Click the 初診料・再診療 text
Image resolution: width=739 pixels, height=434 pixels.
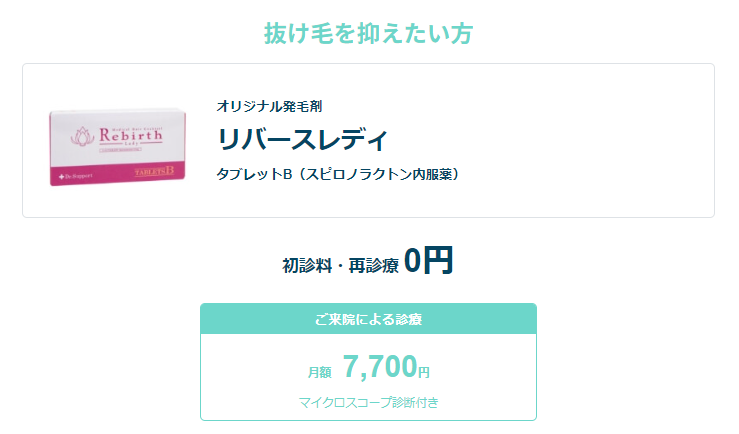(x=340, y=266)
